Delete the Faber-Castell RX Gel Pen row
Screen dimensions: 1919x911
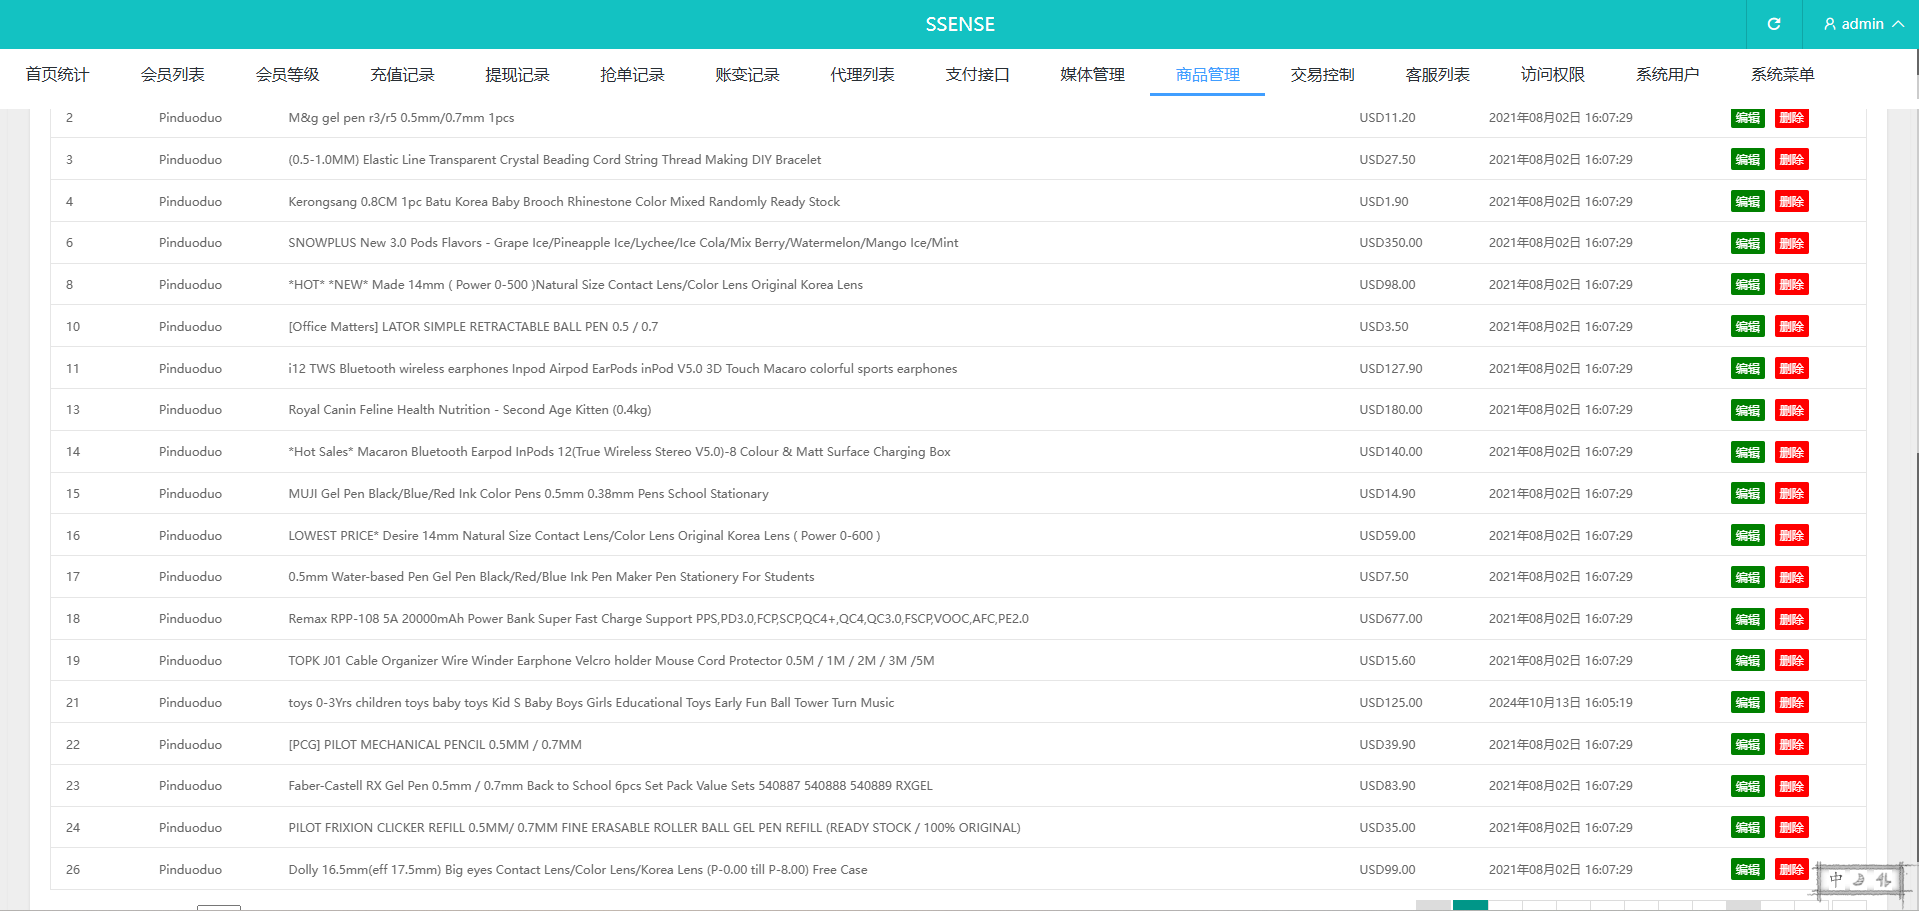[1791, 786]
